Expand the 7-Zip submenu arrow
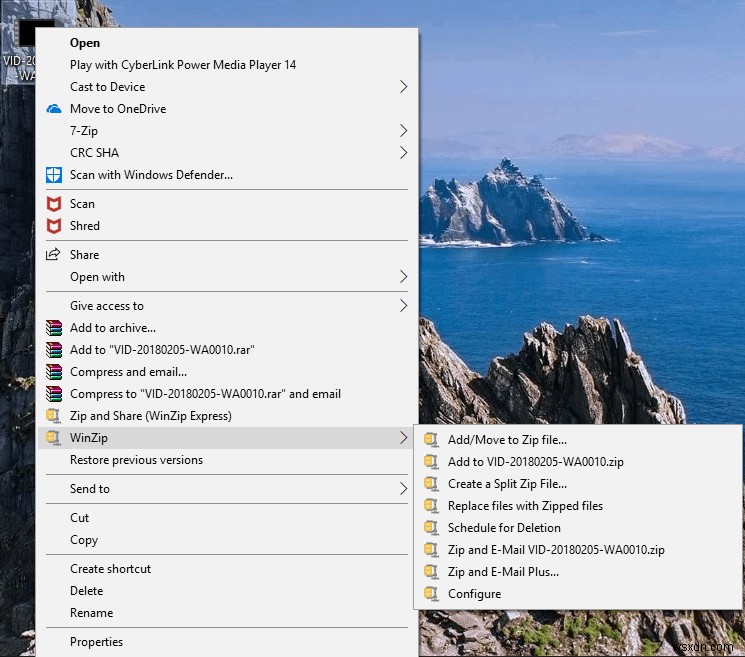 (x=403, y=131)
